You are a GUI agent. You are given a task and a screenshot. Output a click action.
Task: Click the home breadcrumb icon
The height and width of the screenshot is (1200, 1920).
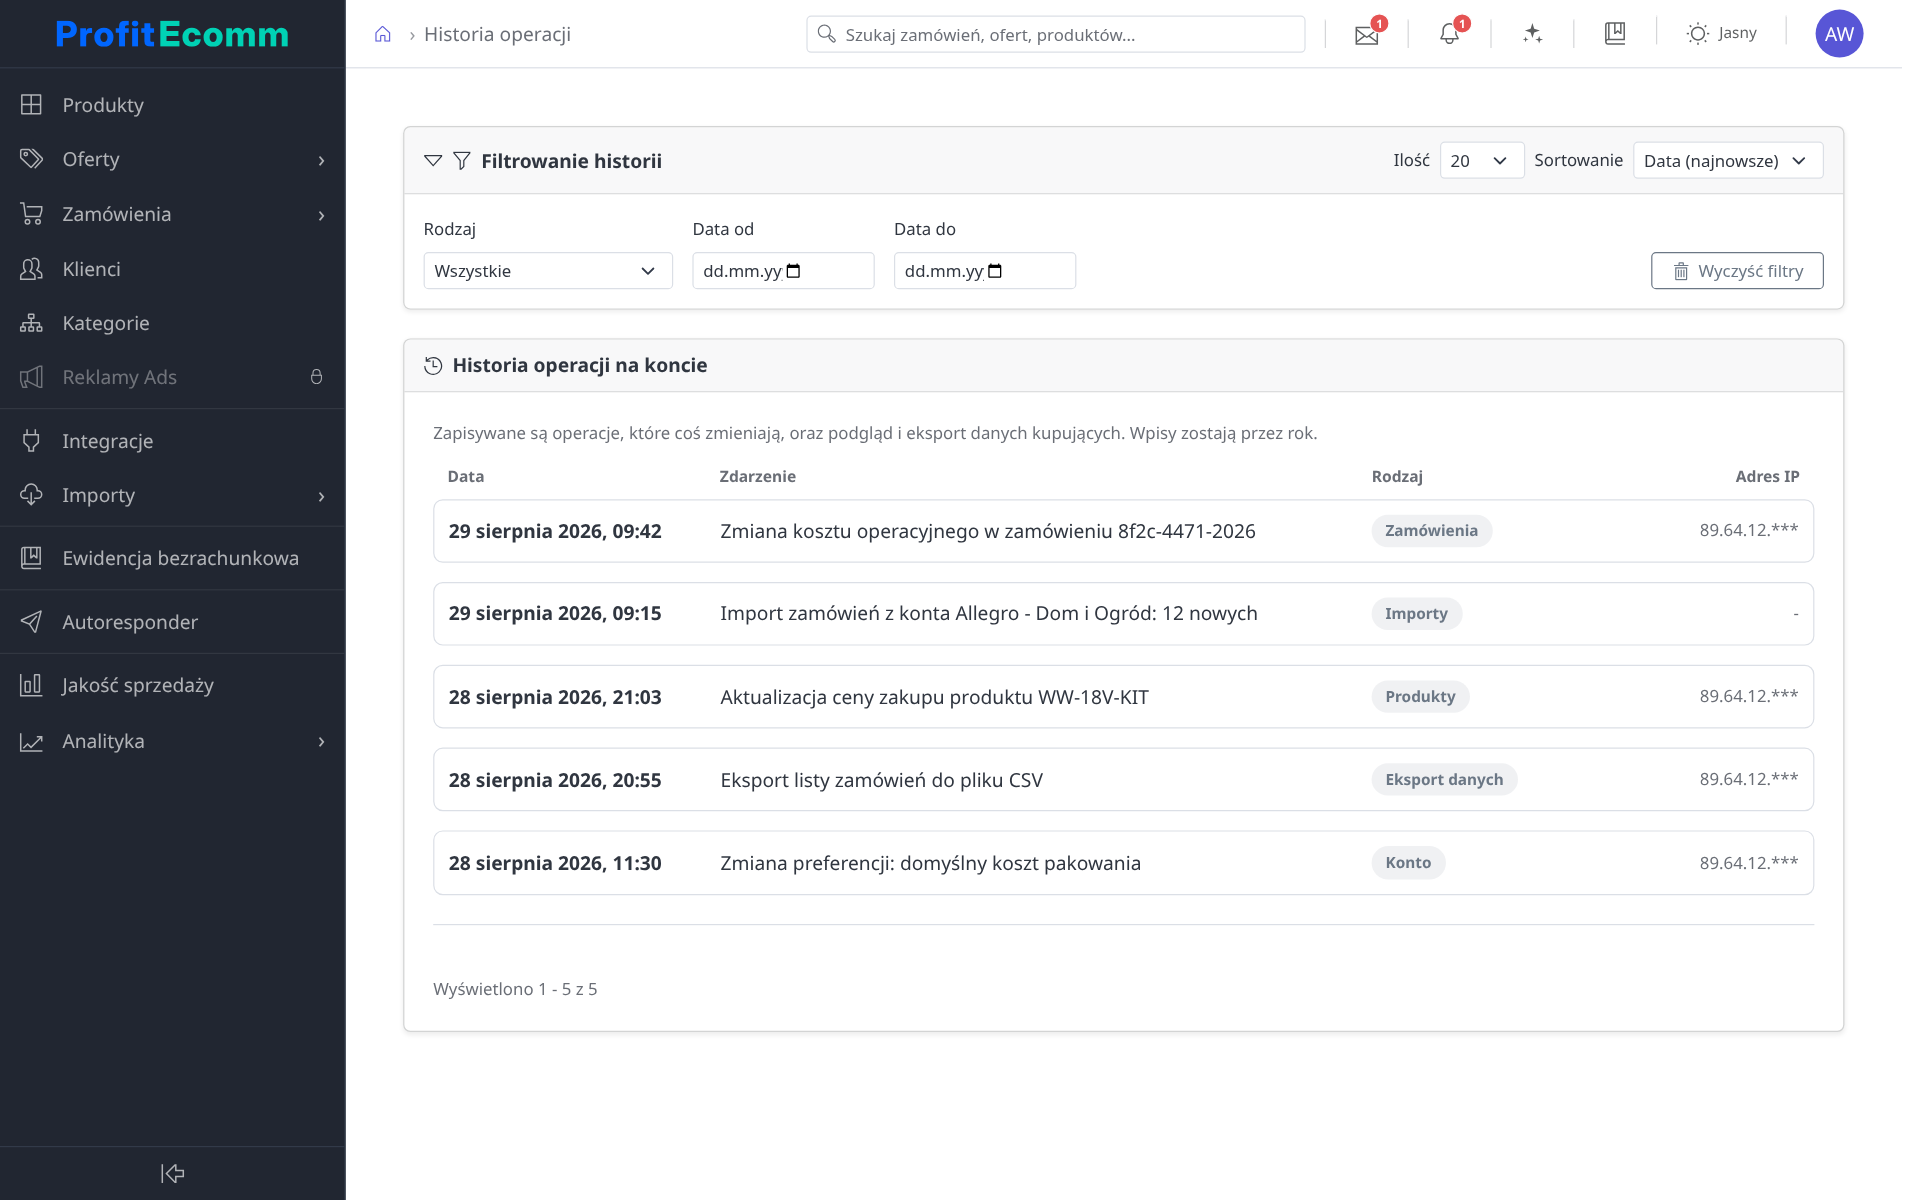[x=382, y=35]
